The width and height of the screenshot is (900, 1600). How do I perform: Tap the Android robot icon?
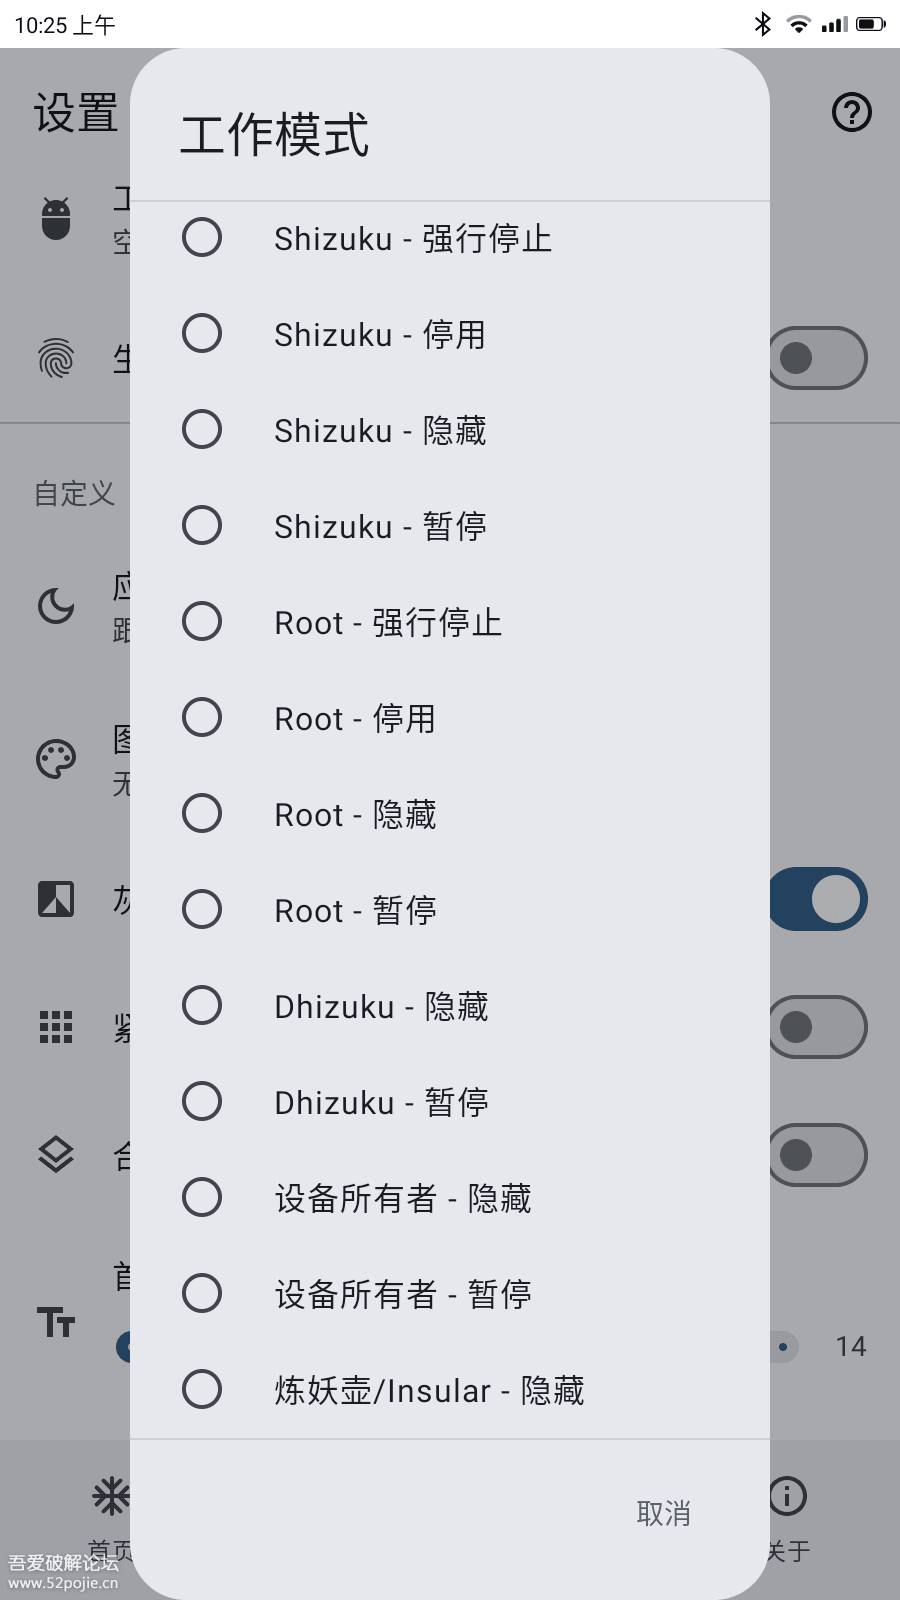click(56, 218)
